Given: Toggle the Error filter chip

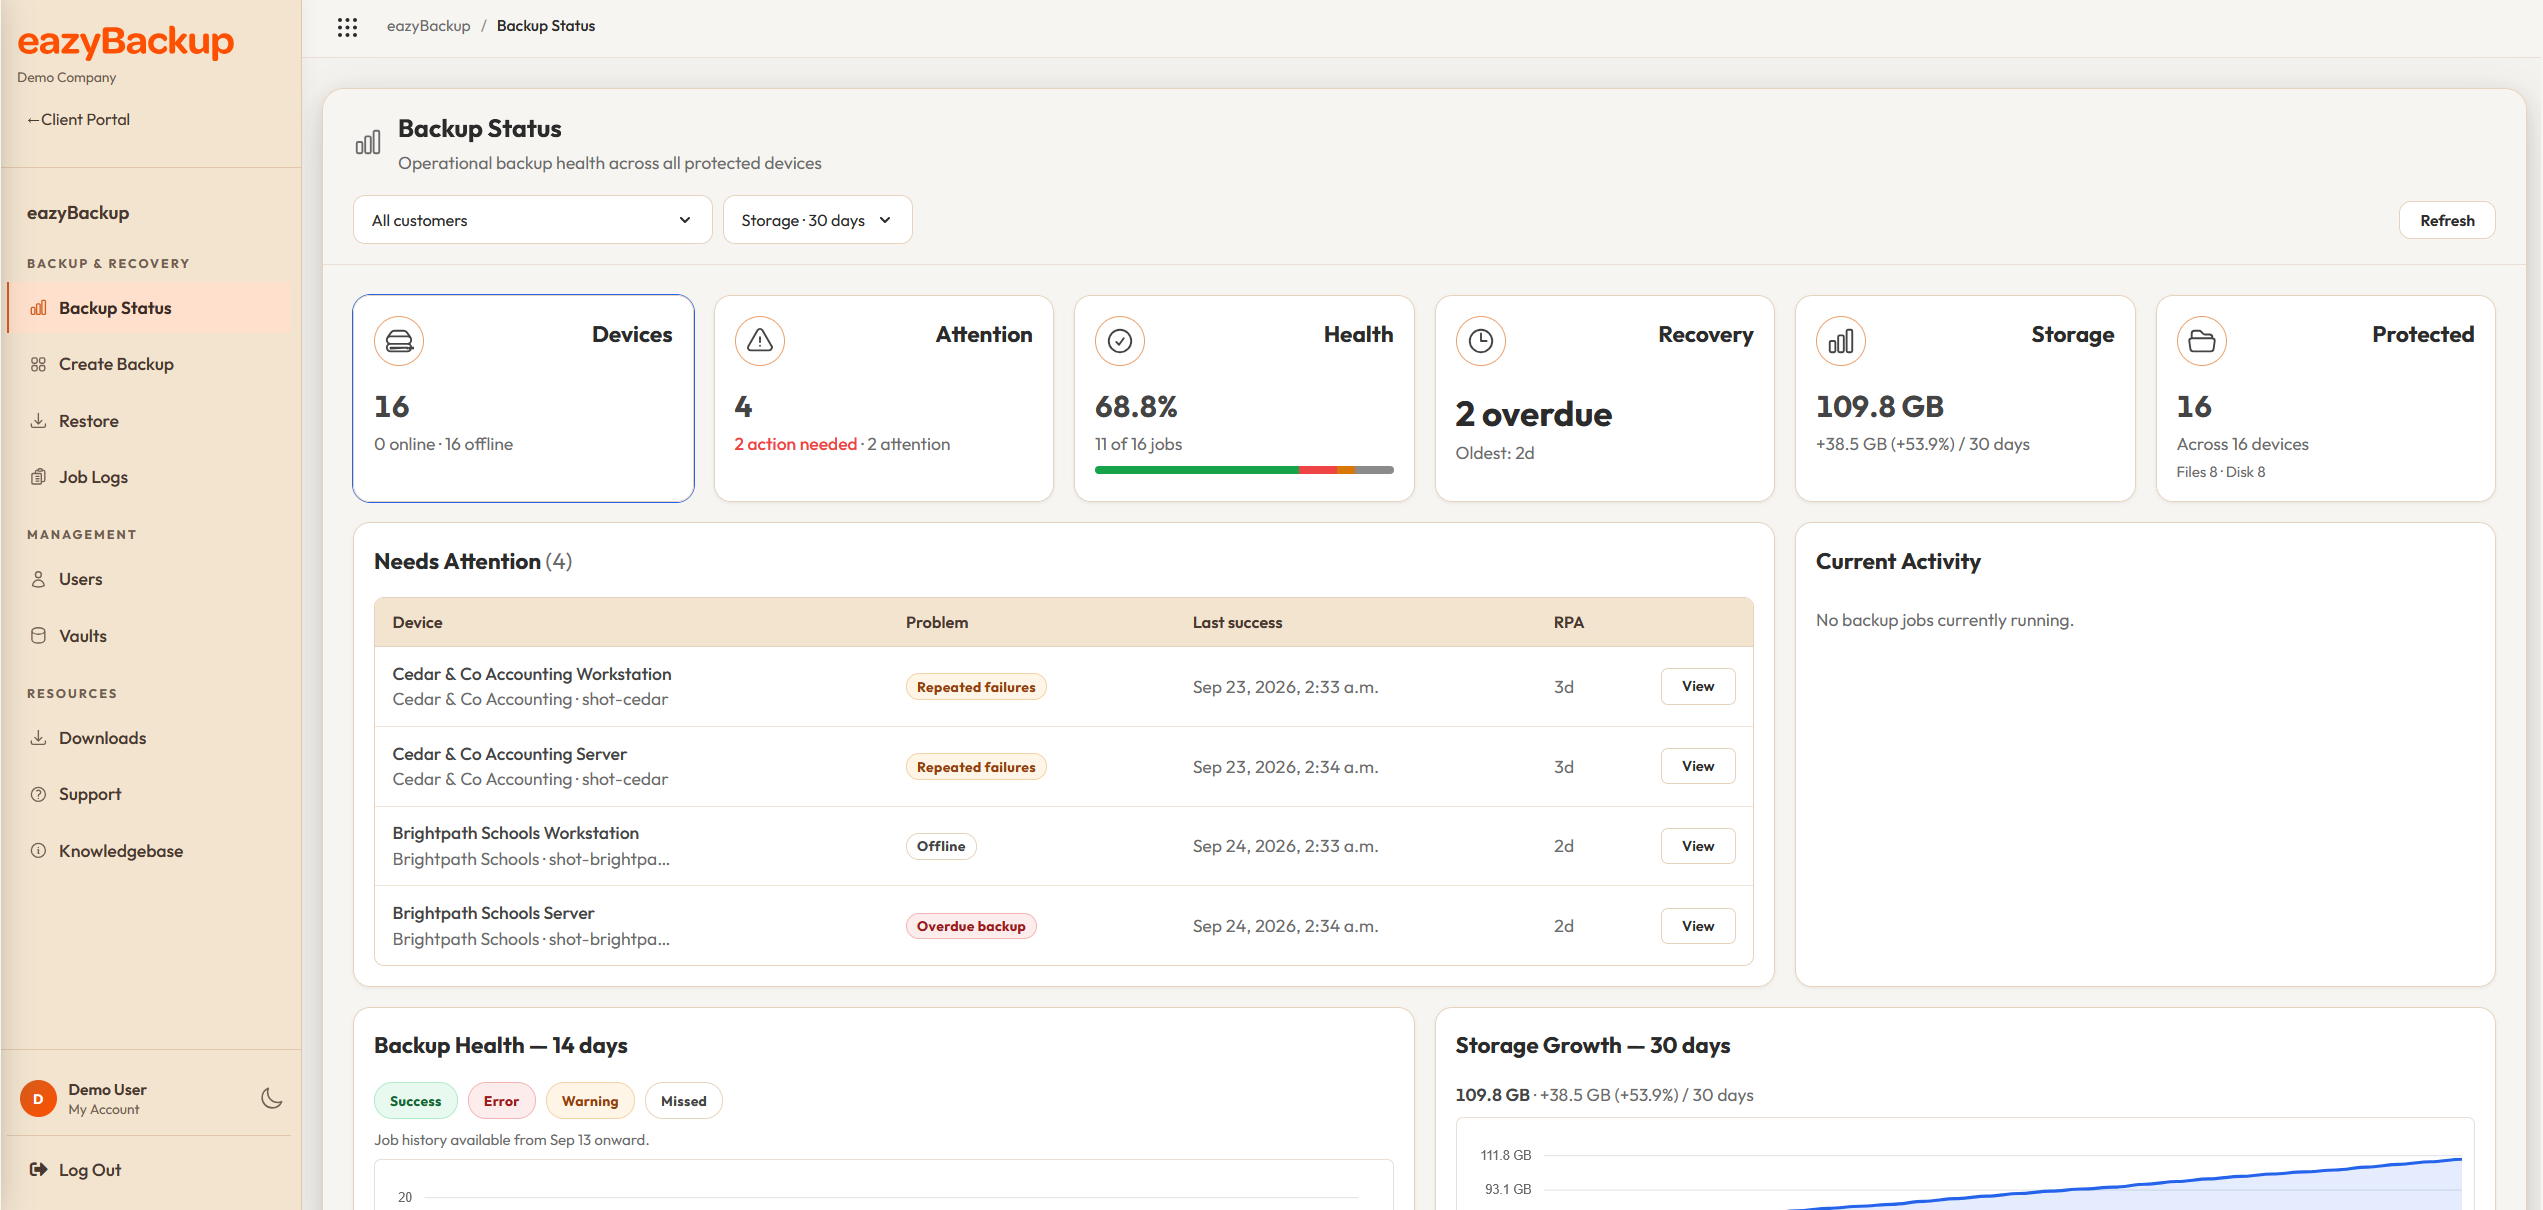Looking at the screenshot, I should point(501,1101).
